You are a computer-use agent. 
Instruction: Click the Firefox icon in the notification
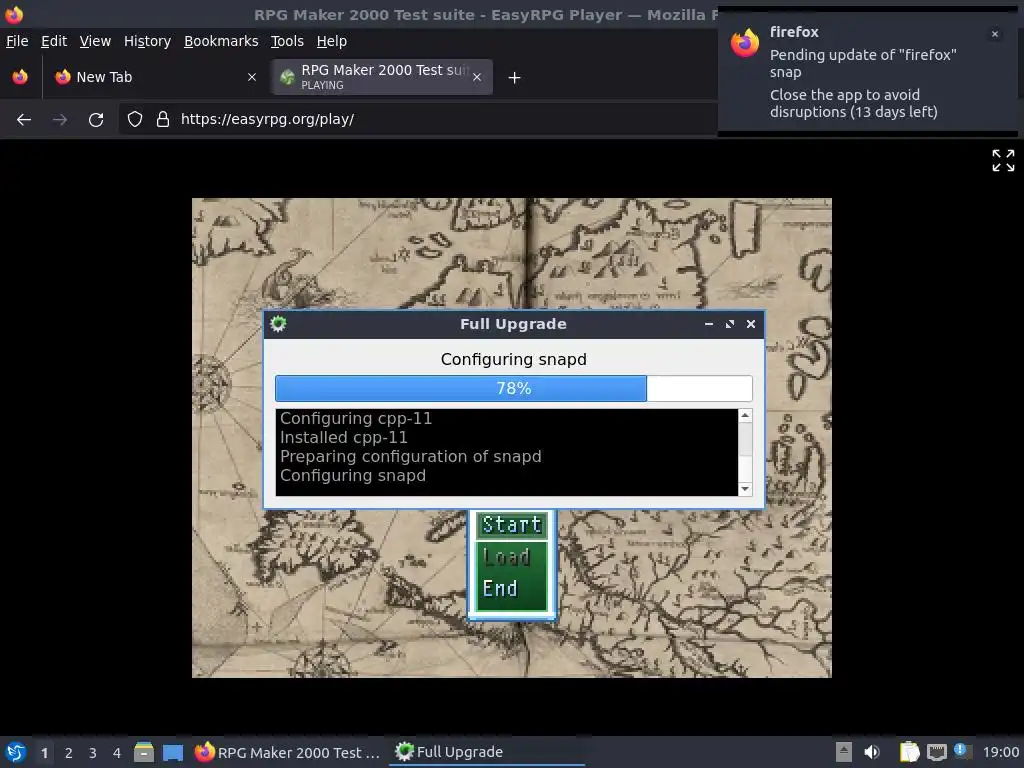tap(745, 43)
